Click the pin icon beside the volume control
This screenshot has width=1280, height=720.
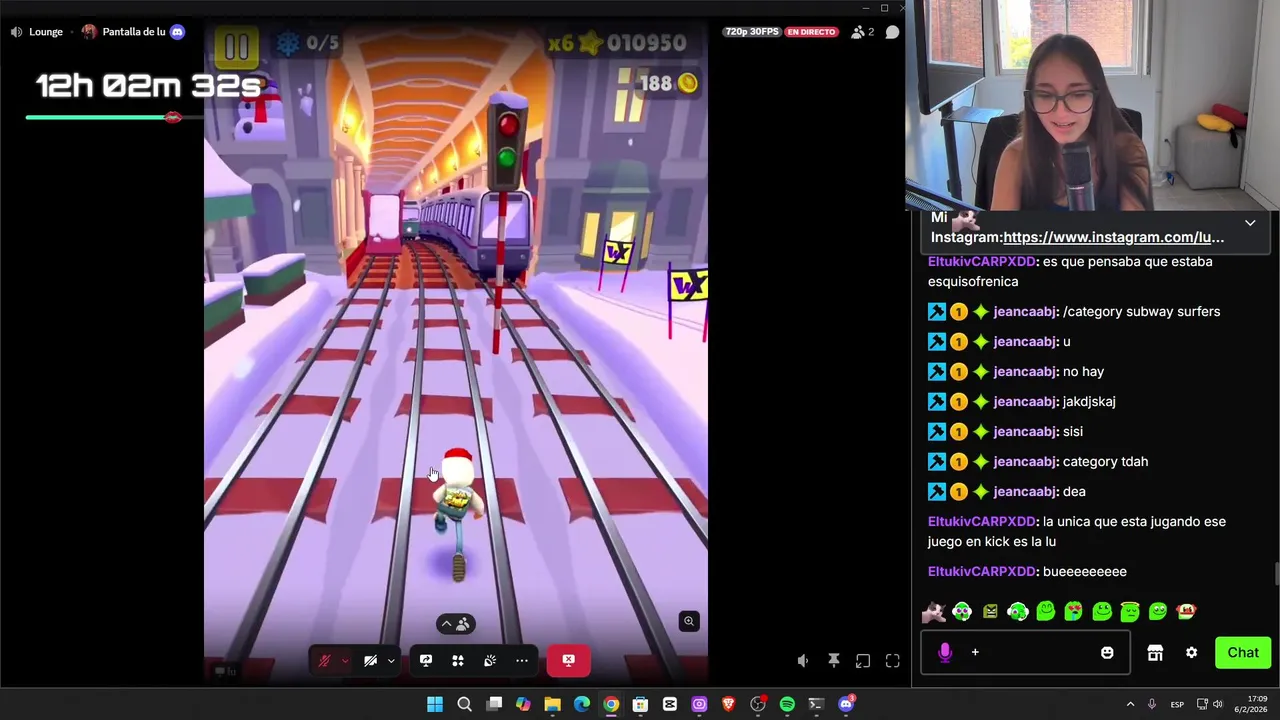coord(833,661)
